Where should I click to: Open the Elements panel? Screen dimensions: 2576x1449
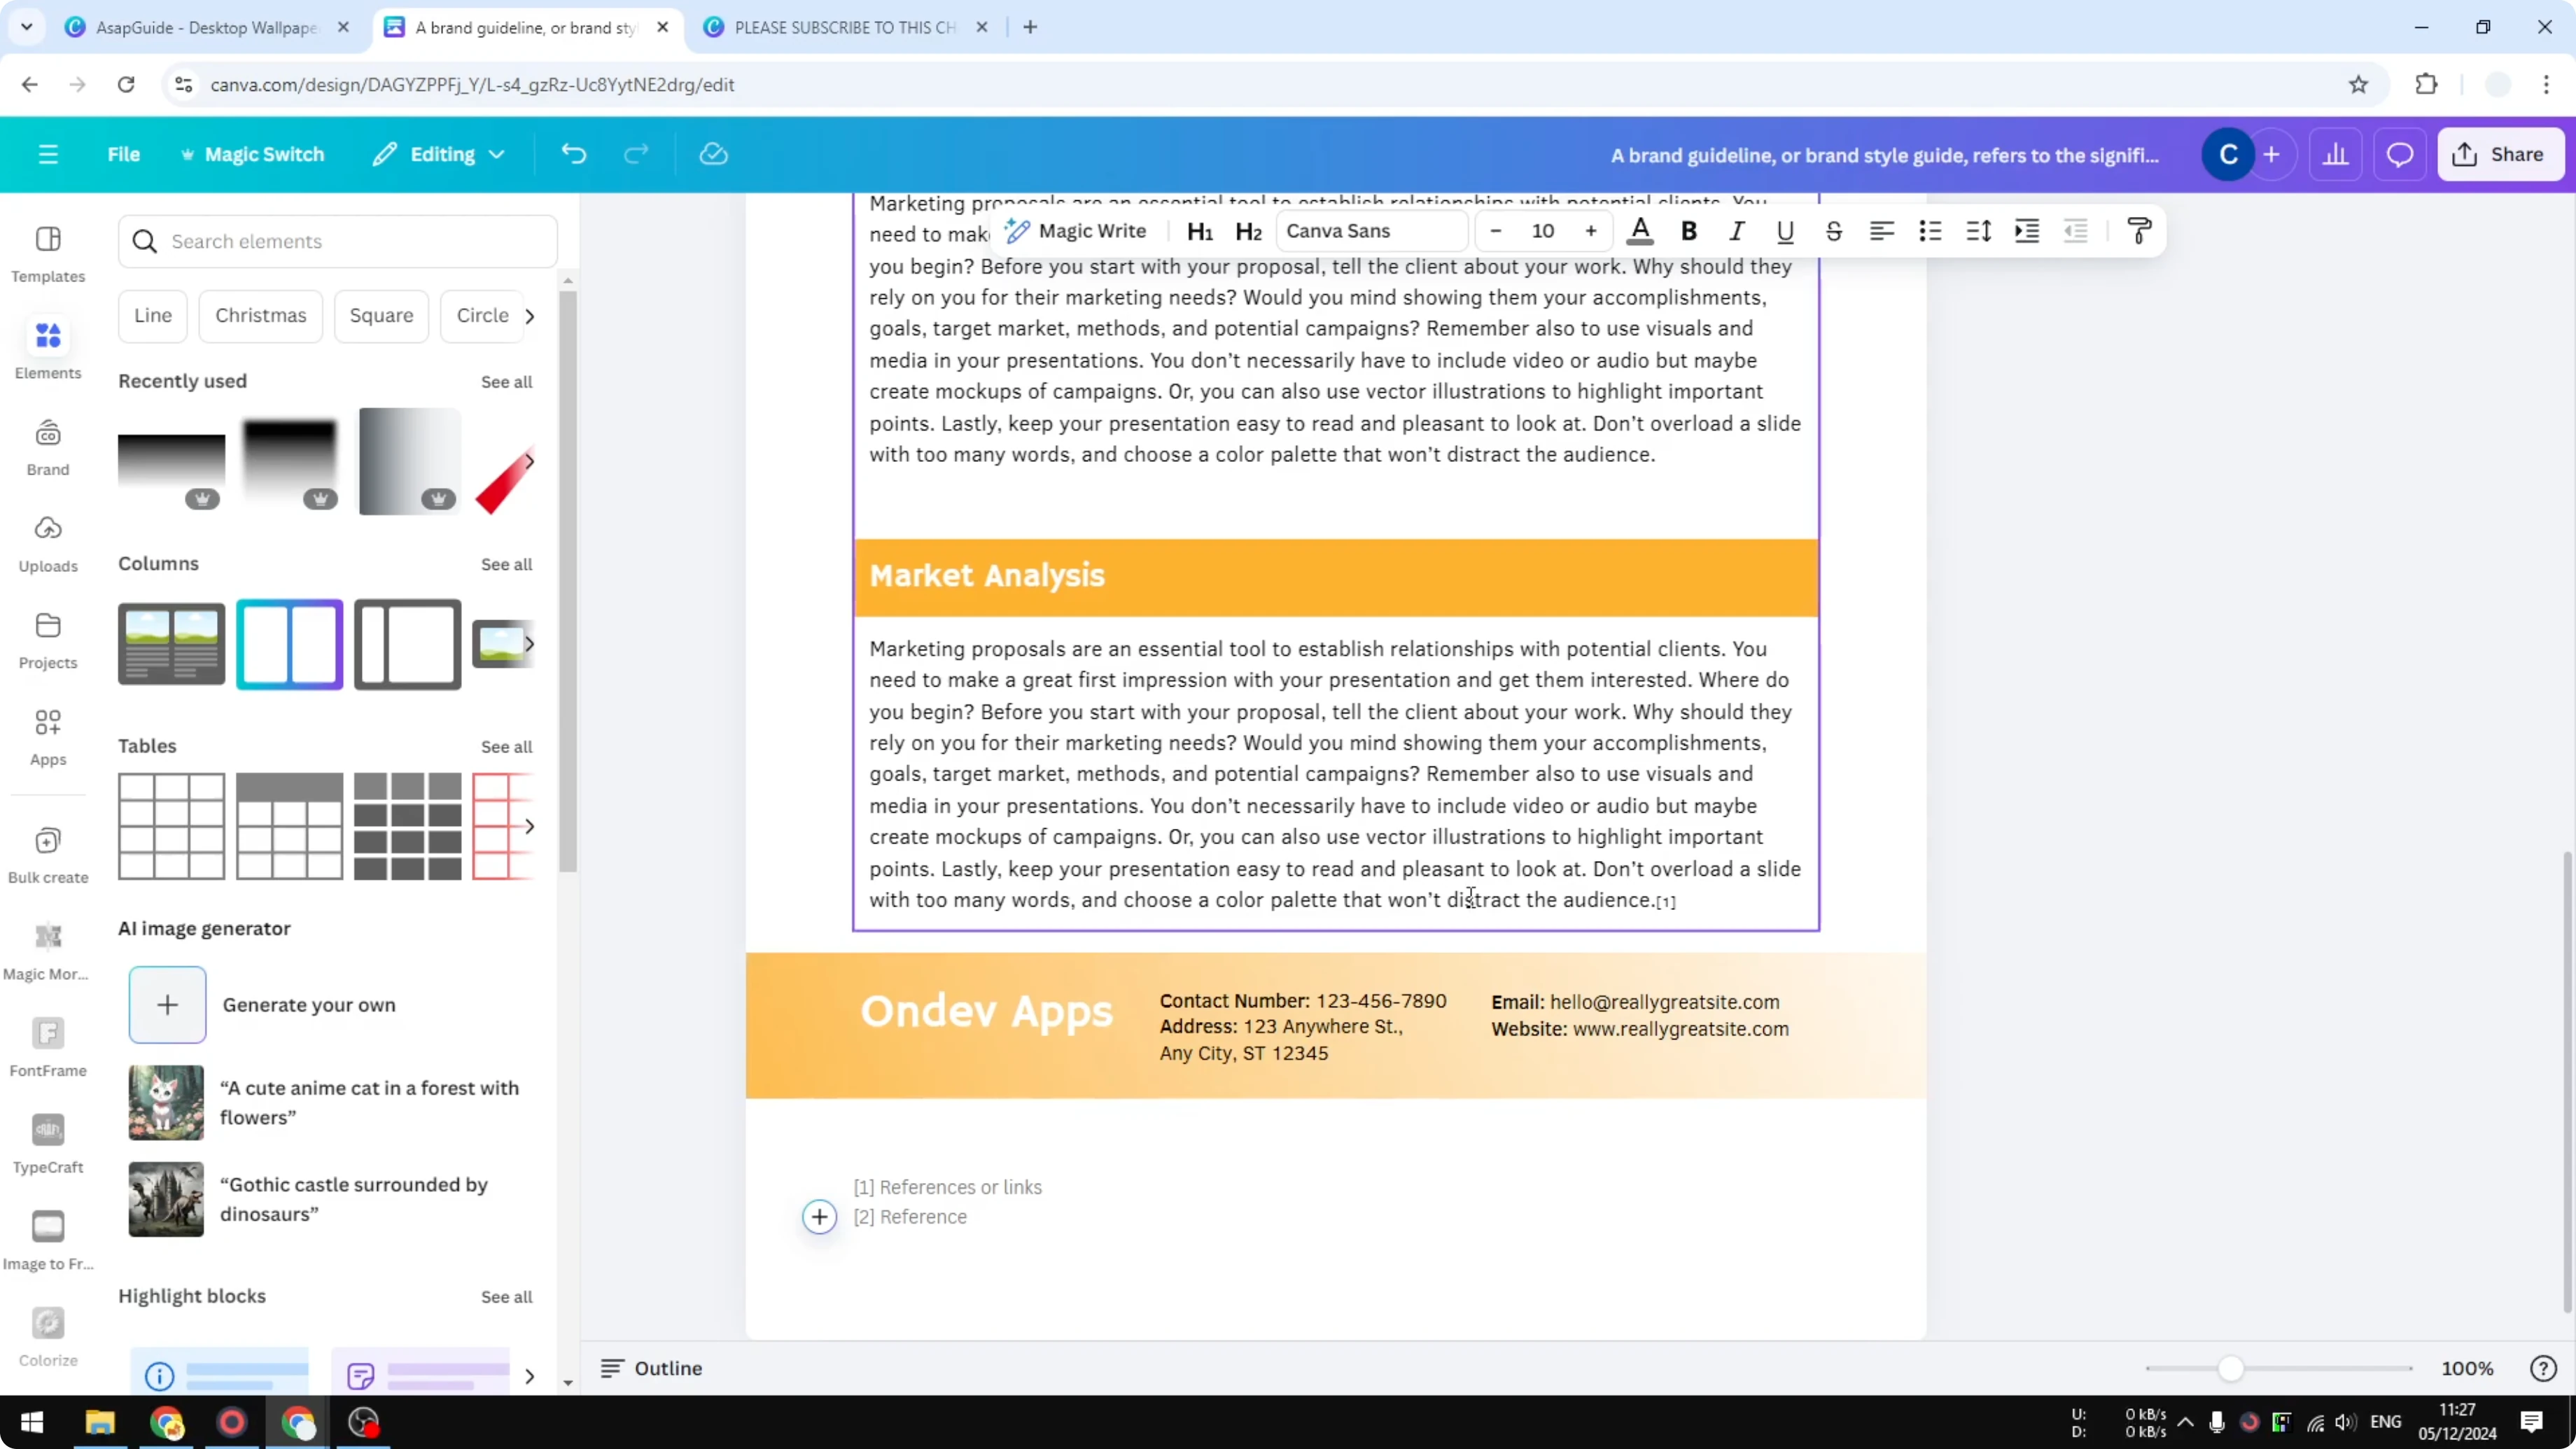pyautogui.click(x=47, y=347)
